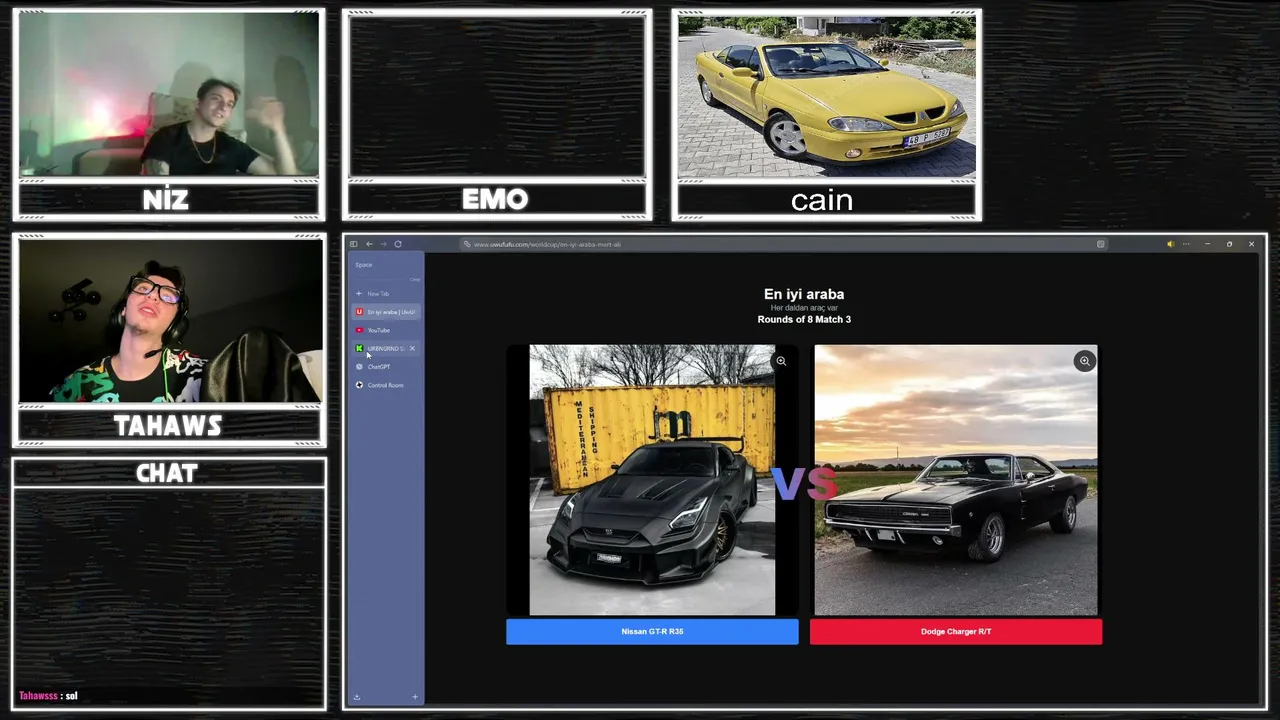Click the plus icon at sidebar bottom
This screenshot has width=1280, height=720.
click(x=415, y=697)
